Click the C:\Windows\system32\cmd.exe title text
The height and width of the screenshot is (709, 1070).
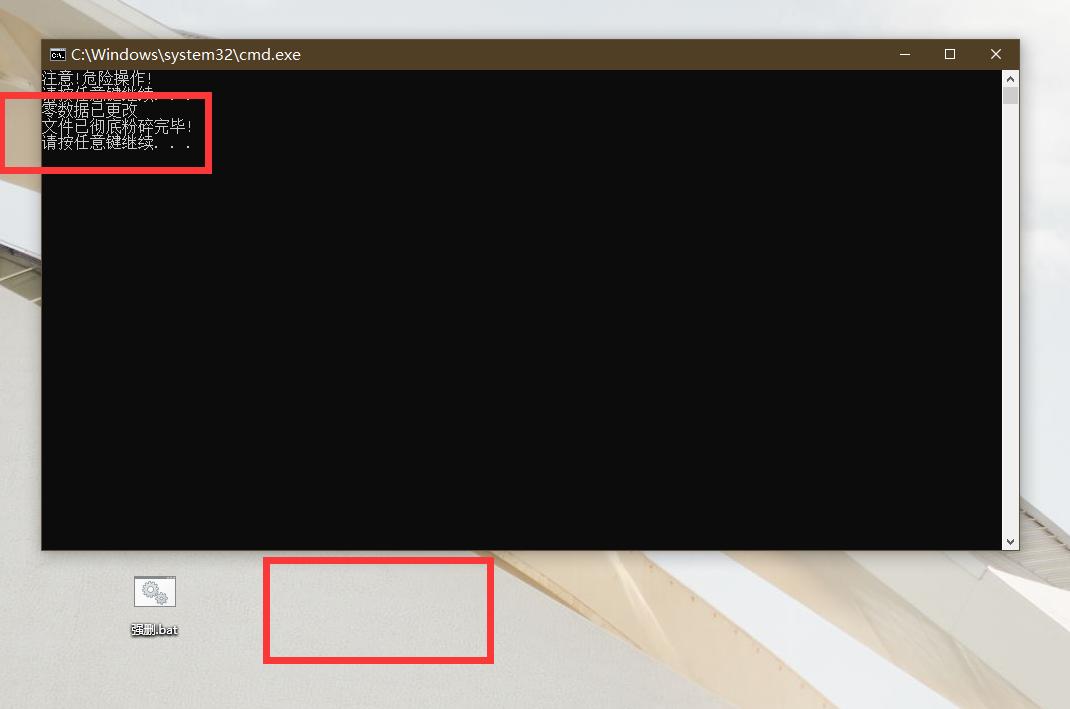click(x=186, y=55)
